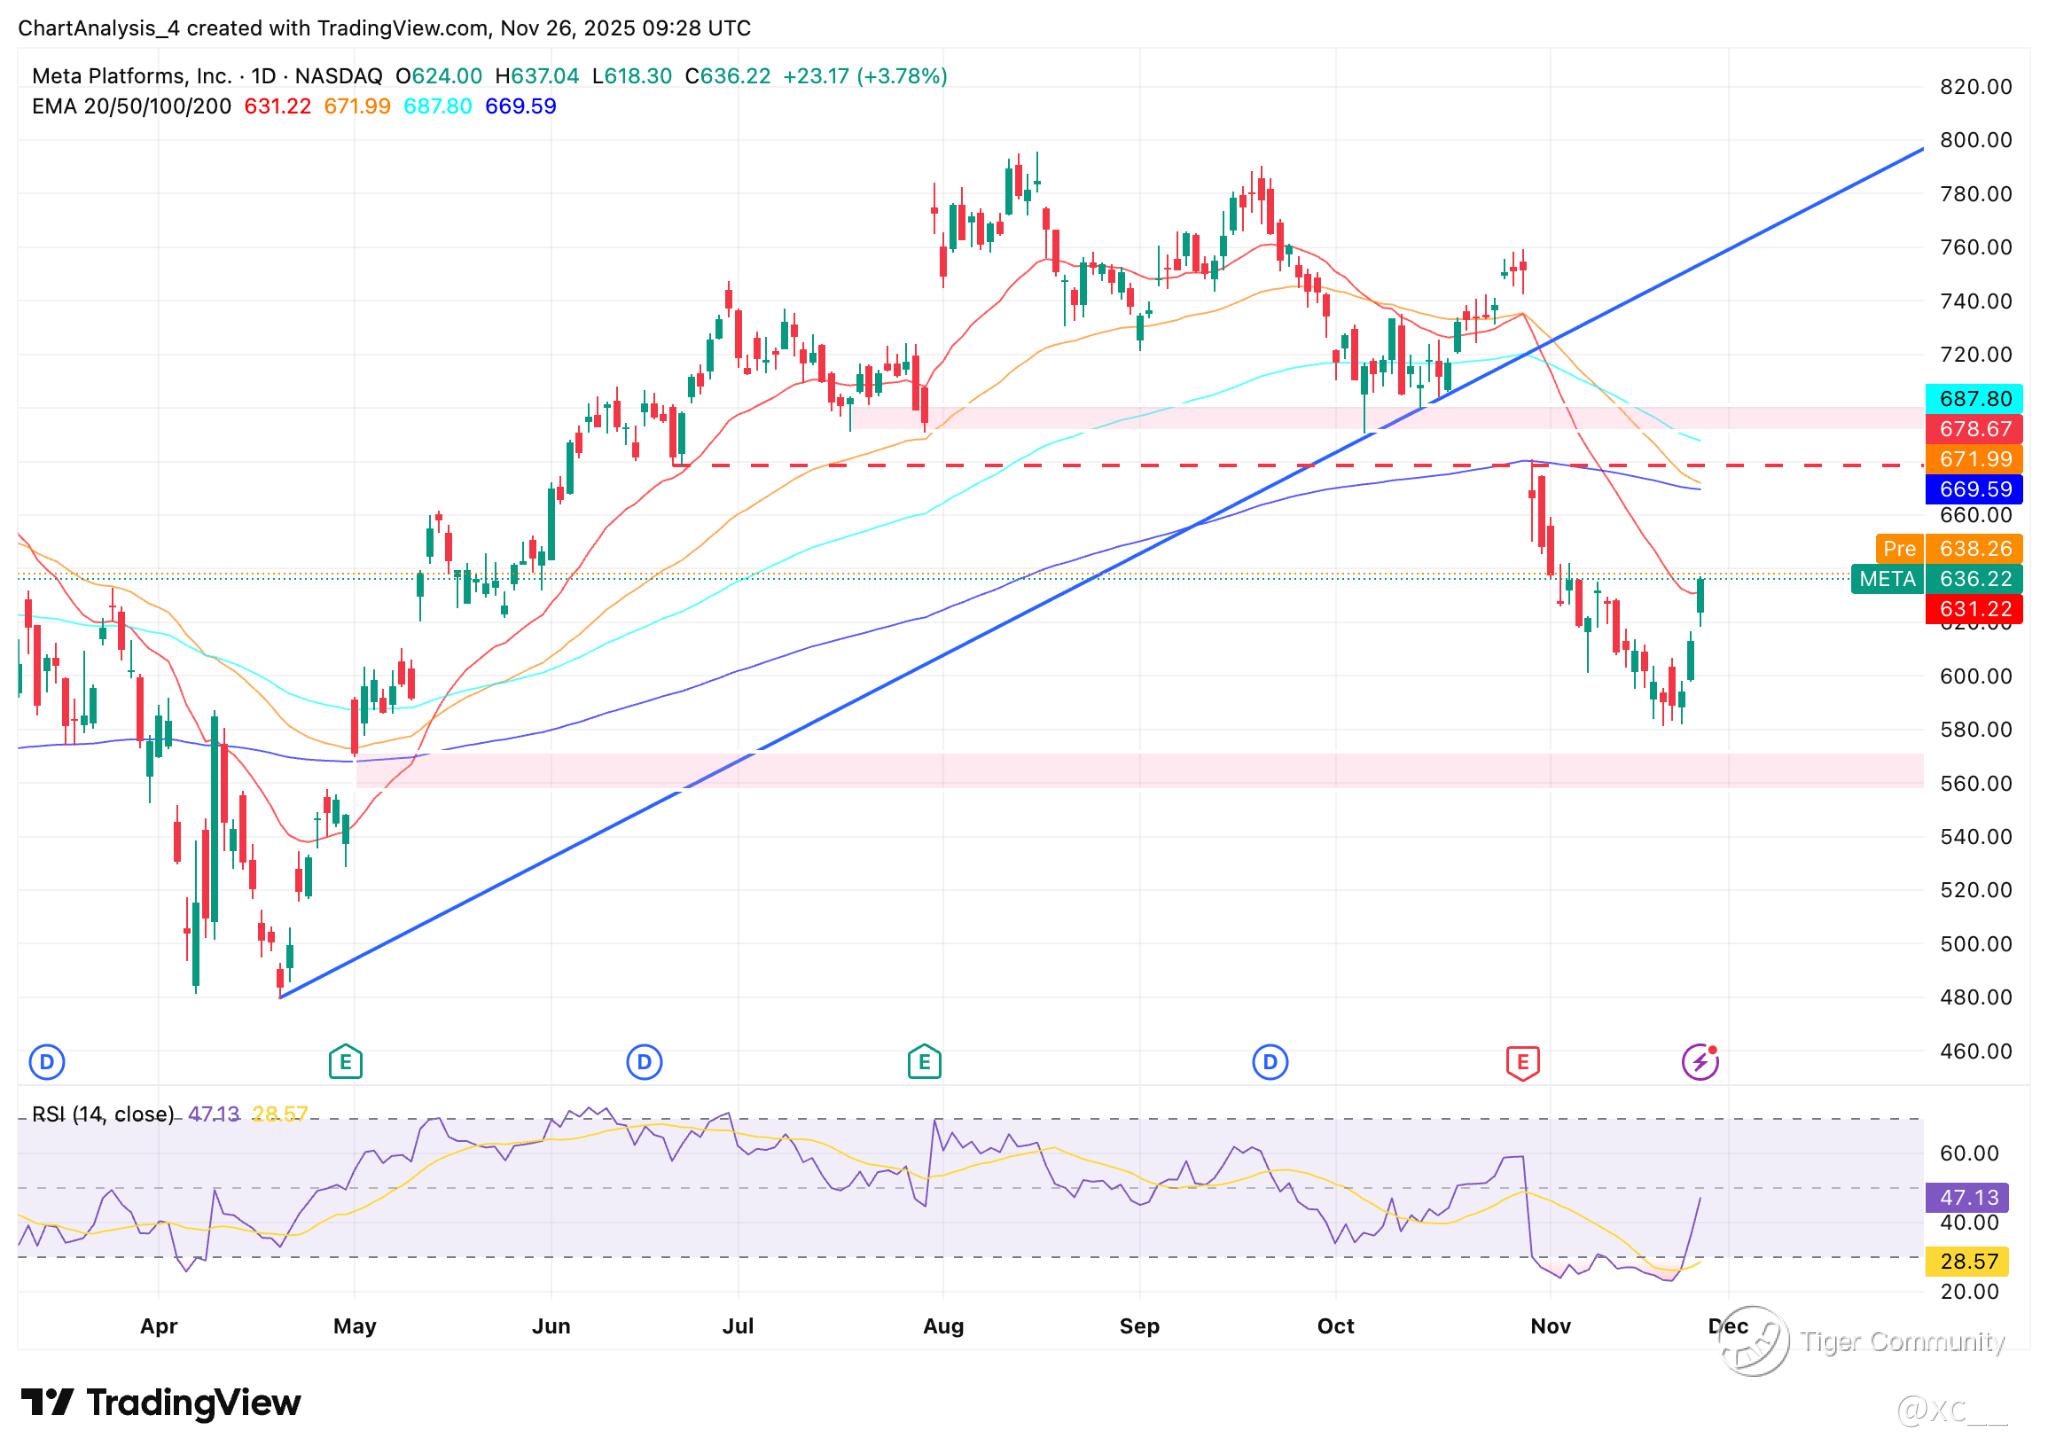Viewport: 2048px width, 1455px height.
Task: Select the RSI (14, close) indicator legend
Action: pos(102,1114)
